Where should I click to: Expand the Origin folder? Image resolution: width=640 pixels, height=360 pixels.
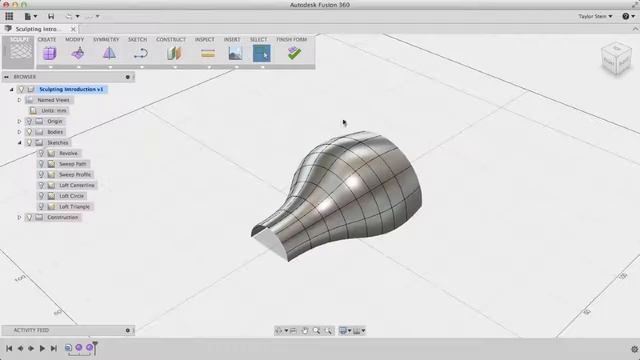[x=19, y=121]
